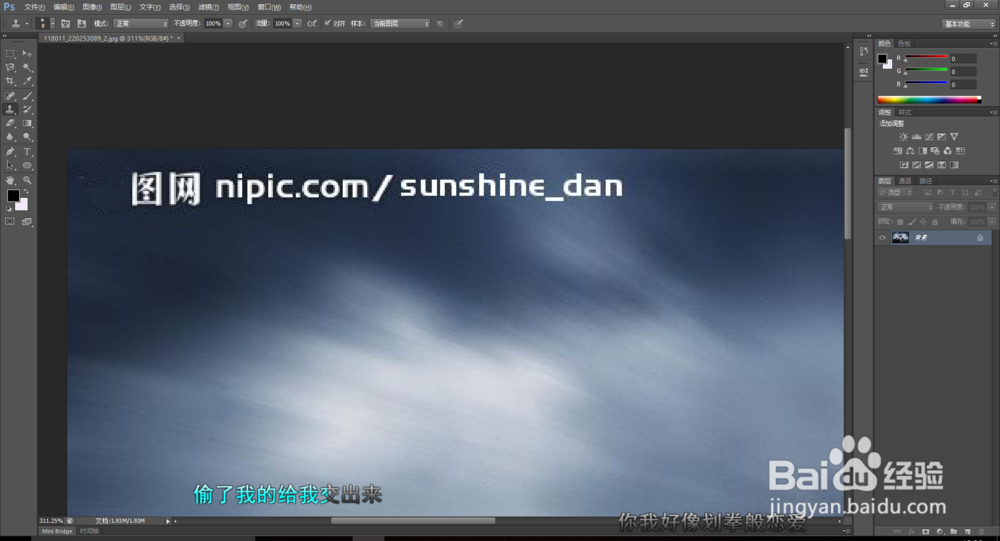Select the Path Selection tool

click(10, 166)
